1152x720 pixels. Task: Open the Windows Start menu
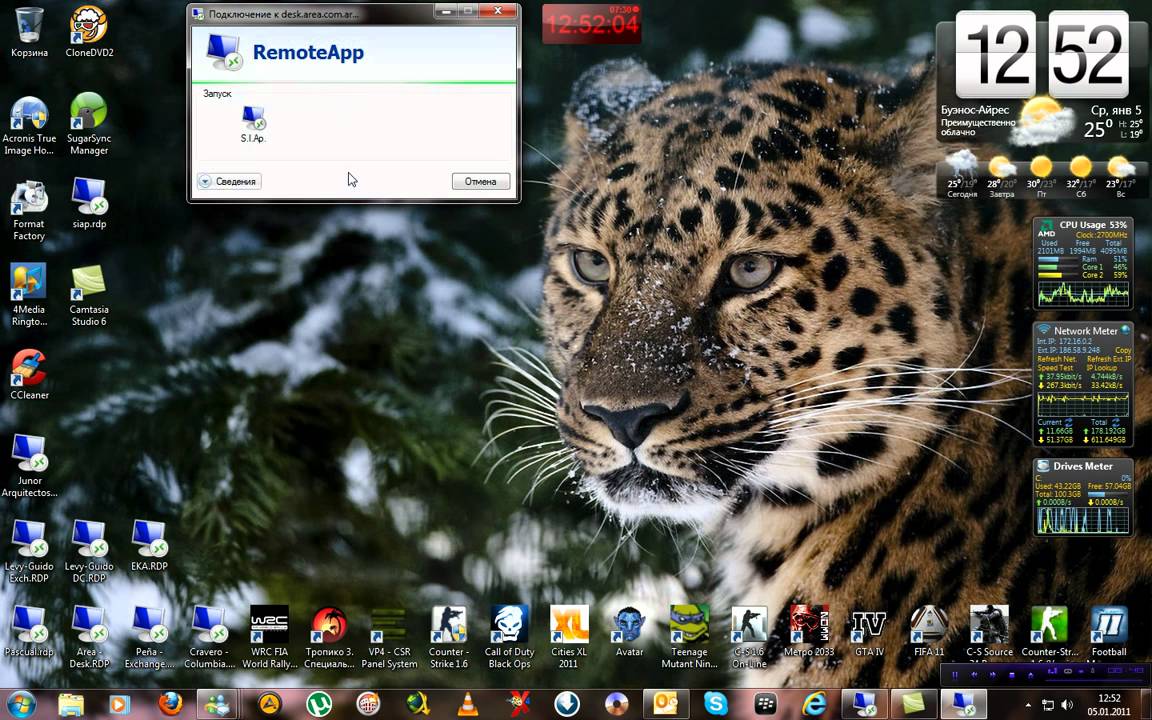21,704
